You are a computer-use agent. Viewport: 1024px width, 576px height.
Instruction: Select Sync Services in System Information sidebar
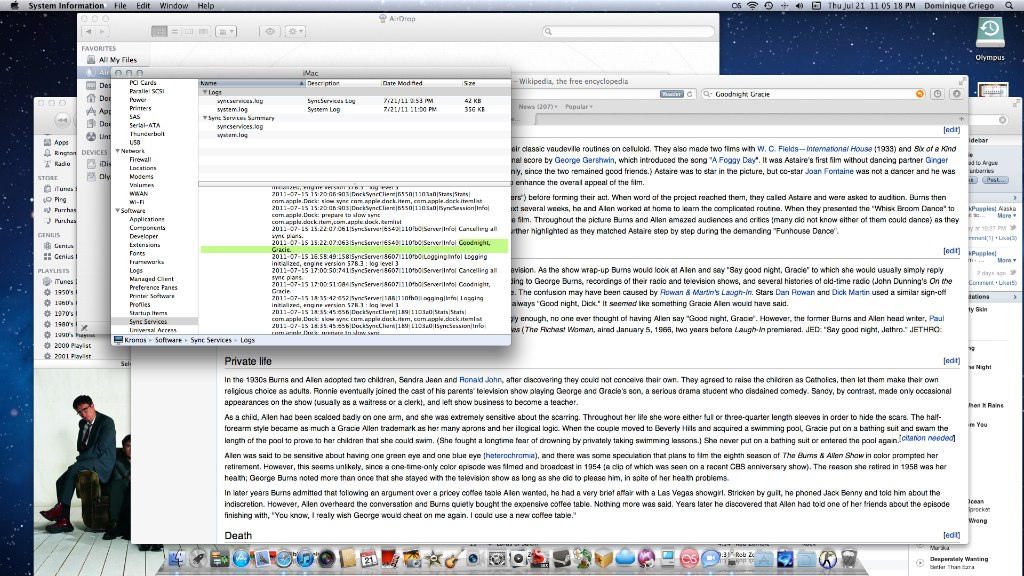(x=148, y=321)
